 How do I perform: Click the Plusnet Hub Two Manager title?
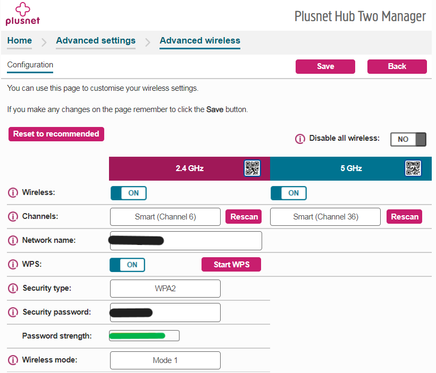coord(360,16)
